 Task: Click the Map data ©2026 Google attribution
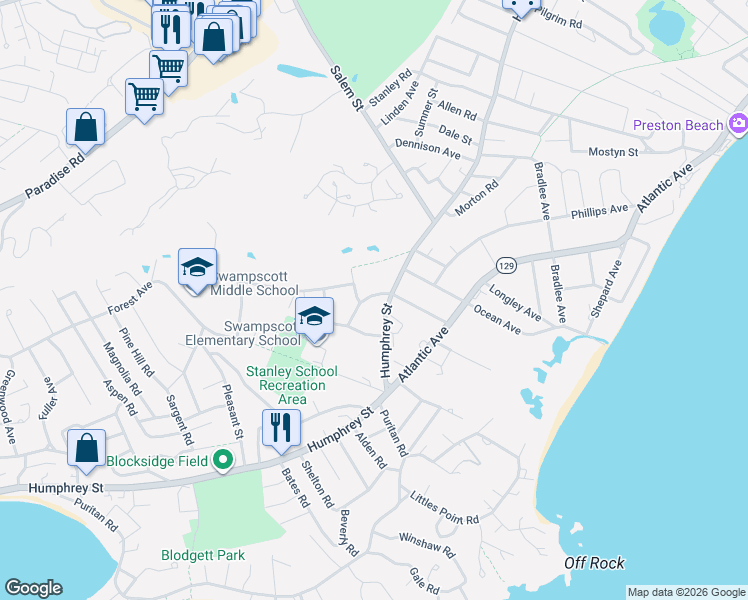pyautogui.click(x=687, y=592)
